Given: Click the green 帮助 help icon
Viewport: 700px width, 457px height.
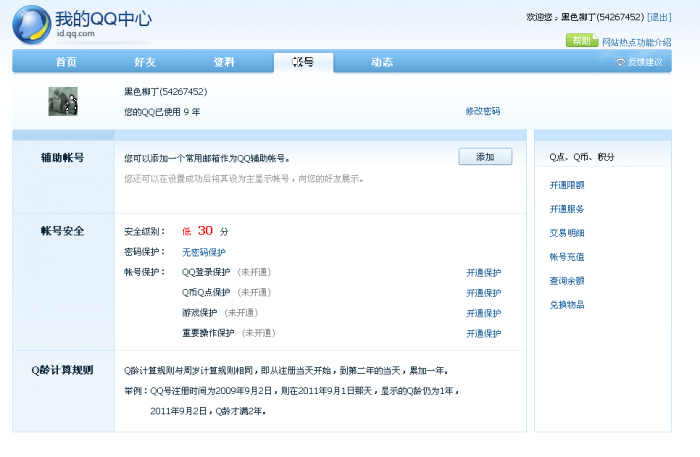Looking at the screenshot, I should point(582,41).
